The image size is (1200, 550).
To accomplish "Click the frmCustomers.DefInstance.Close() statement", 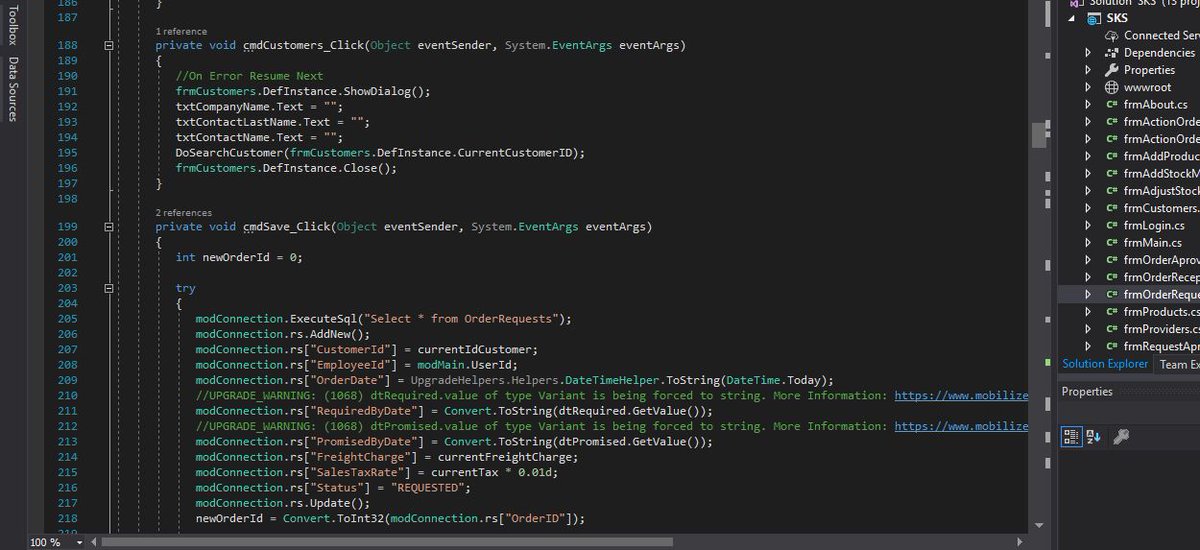I will click(286, 168).
